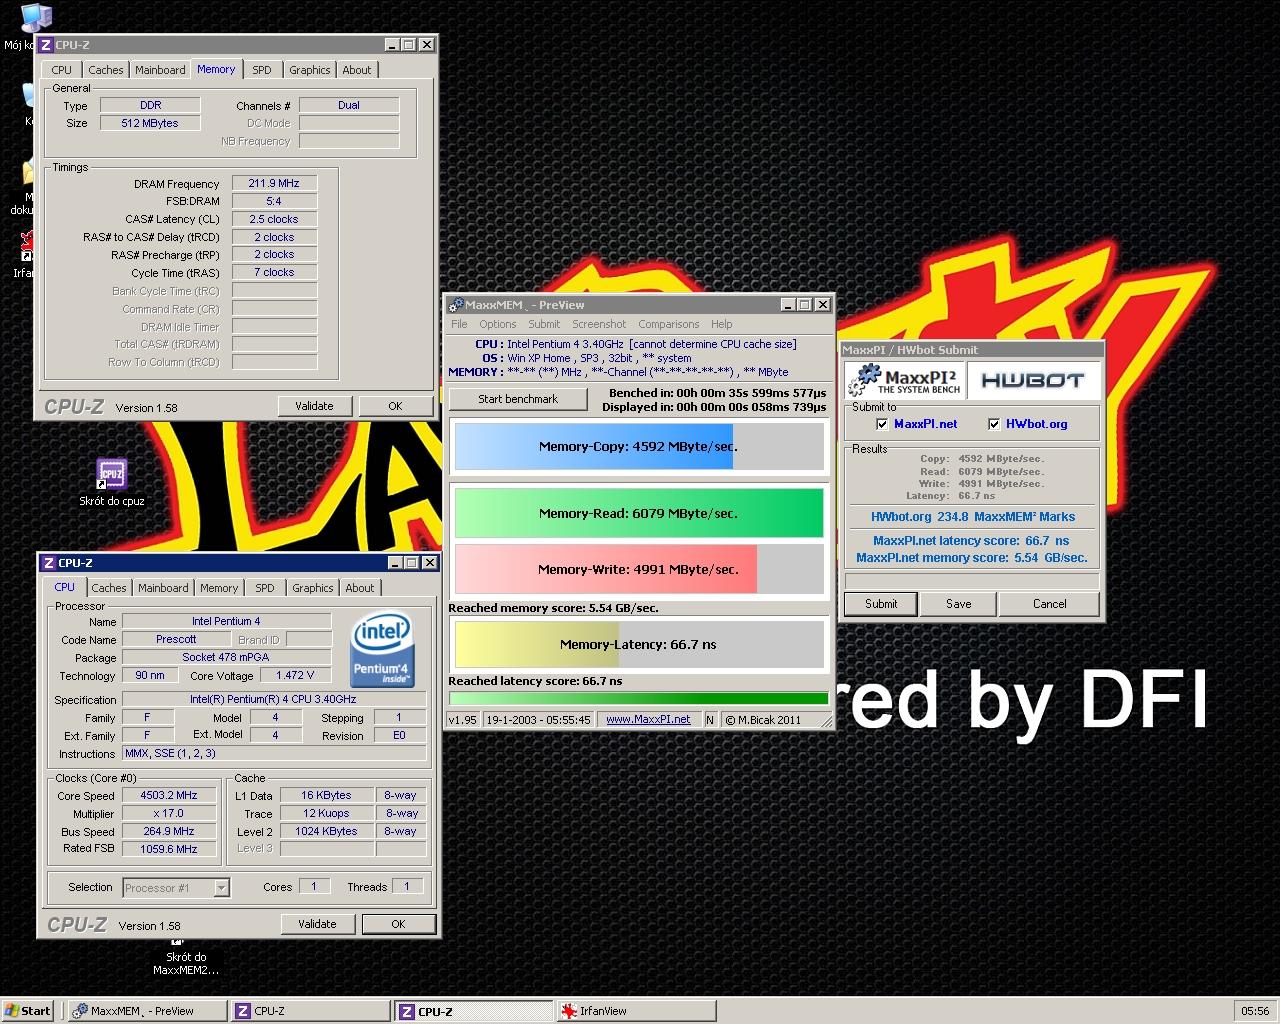1280x1024 pixels.
Task: Select CPU tab in upper CPU-Z window
Action: click(x=62, y=70)
